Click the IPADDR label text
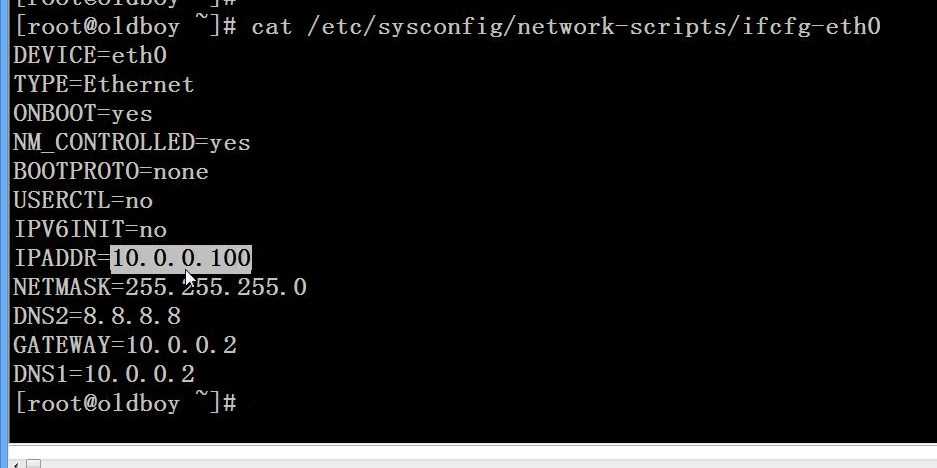This screenshot has width=937, height=468. (x=56, y=259)
